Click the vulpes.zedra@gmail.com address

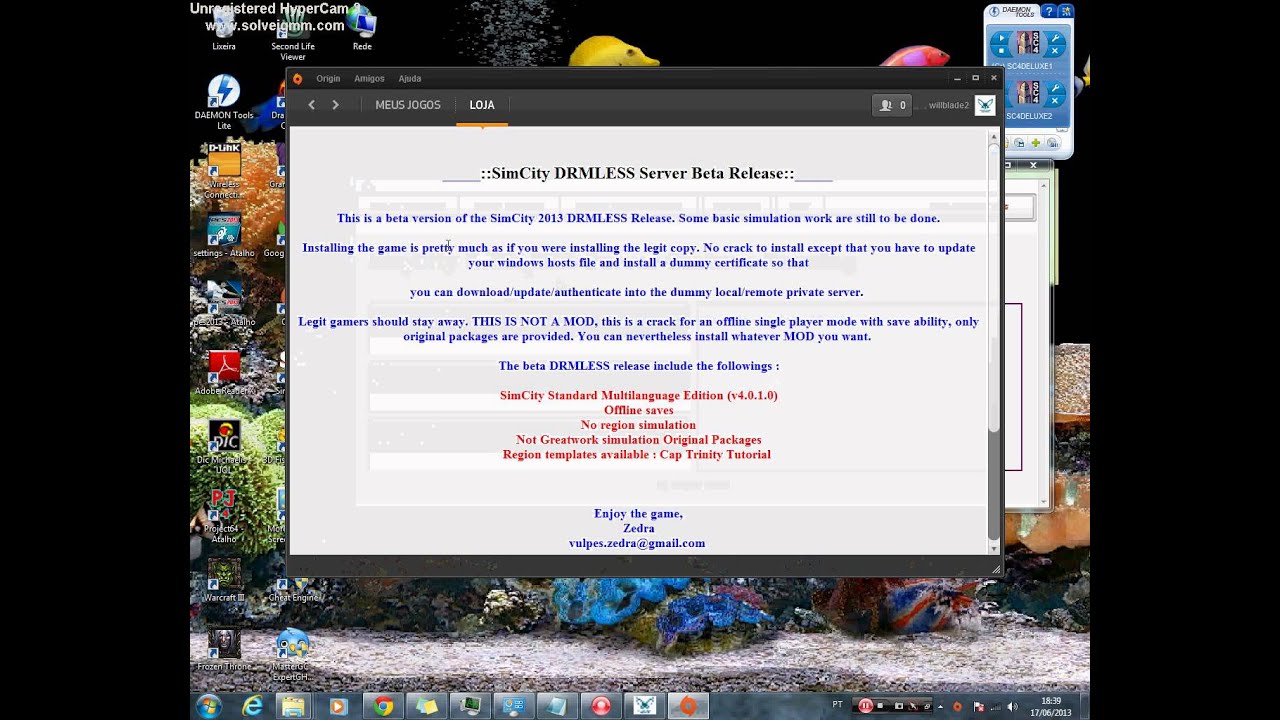tap(637, 543)
